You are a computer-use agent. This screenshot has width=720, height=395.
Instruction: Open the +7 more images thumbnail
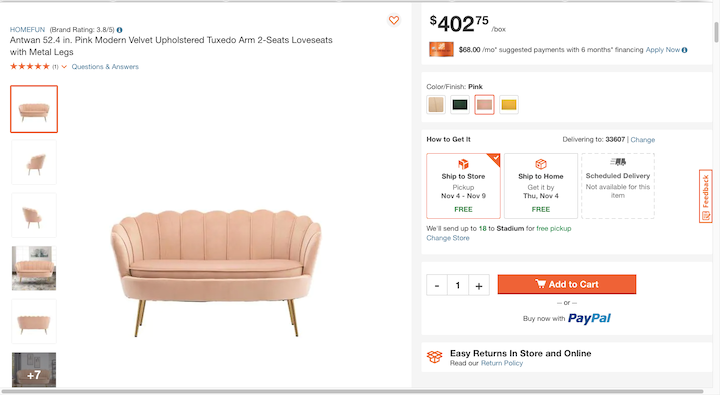(34, 370)
